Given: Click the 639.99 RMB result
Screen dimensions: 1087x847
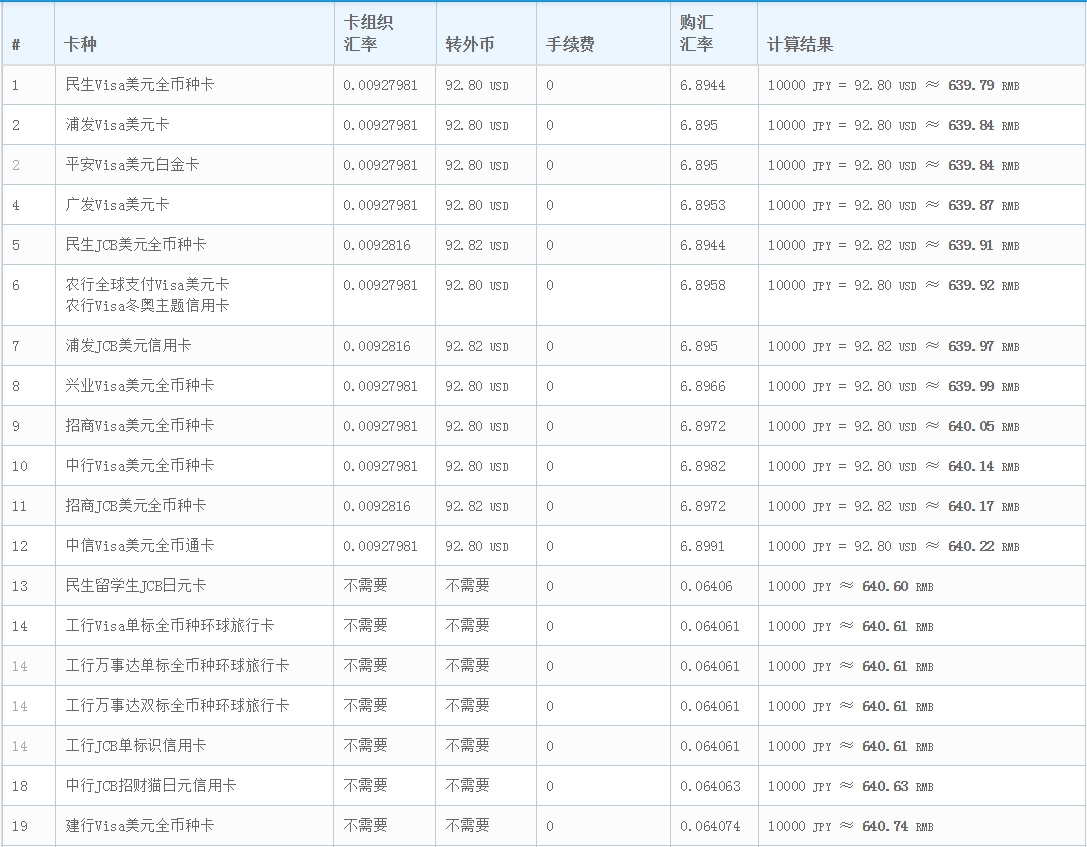Looking at the screenshot, I should [984, 386].
